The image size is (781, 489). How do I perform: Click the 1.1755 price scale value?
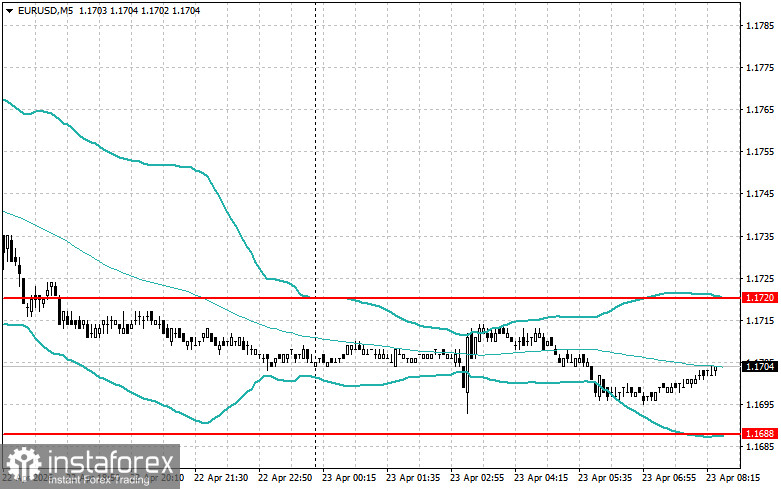coord(761,151)
